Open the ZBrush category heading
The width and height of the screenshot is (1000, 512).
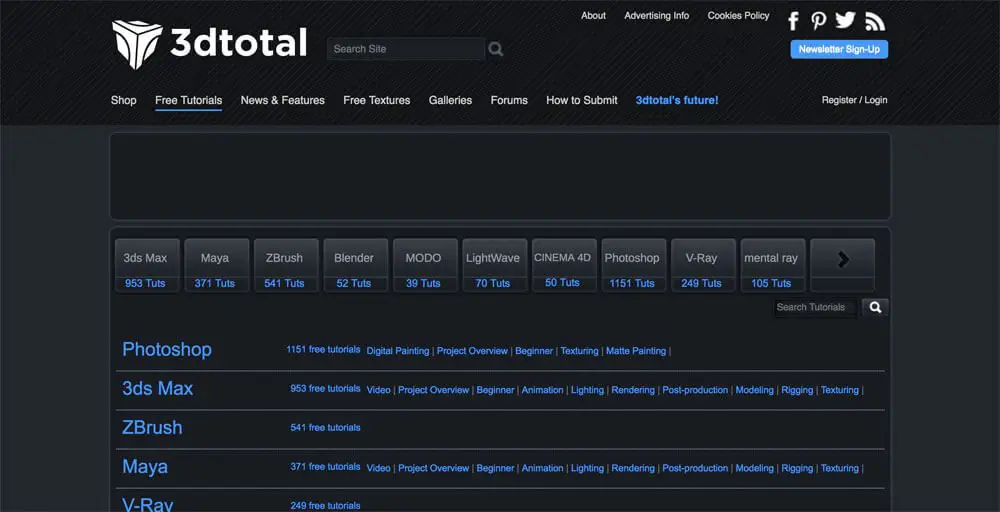(152, 427)
